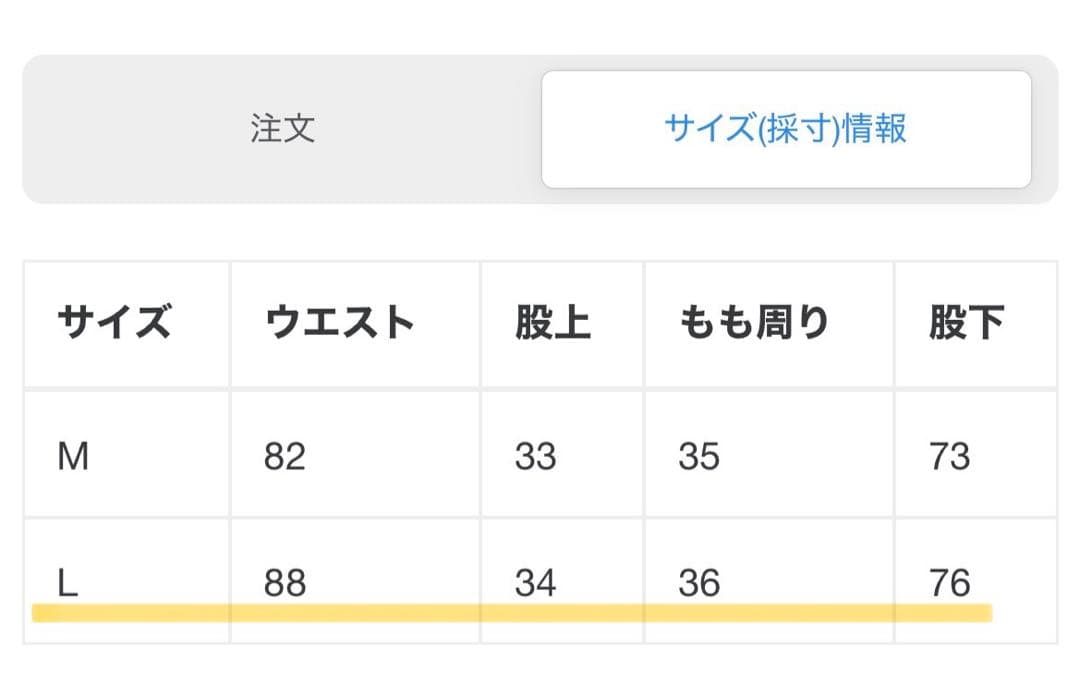Click waist value 82 for size M
Screen dimensions: 1080x686
click(x=285, y=456)
